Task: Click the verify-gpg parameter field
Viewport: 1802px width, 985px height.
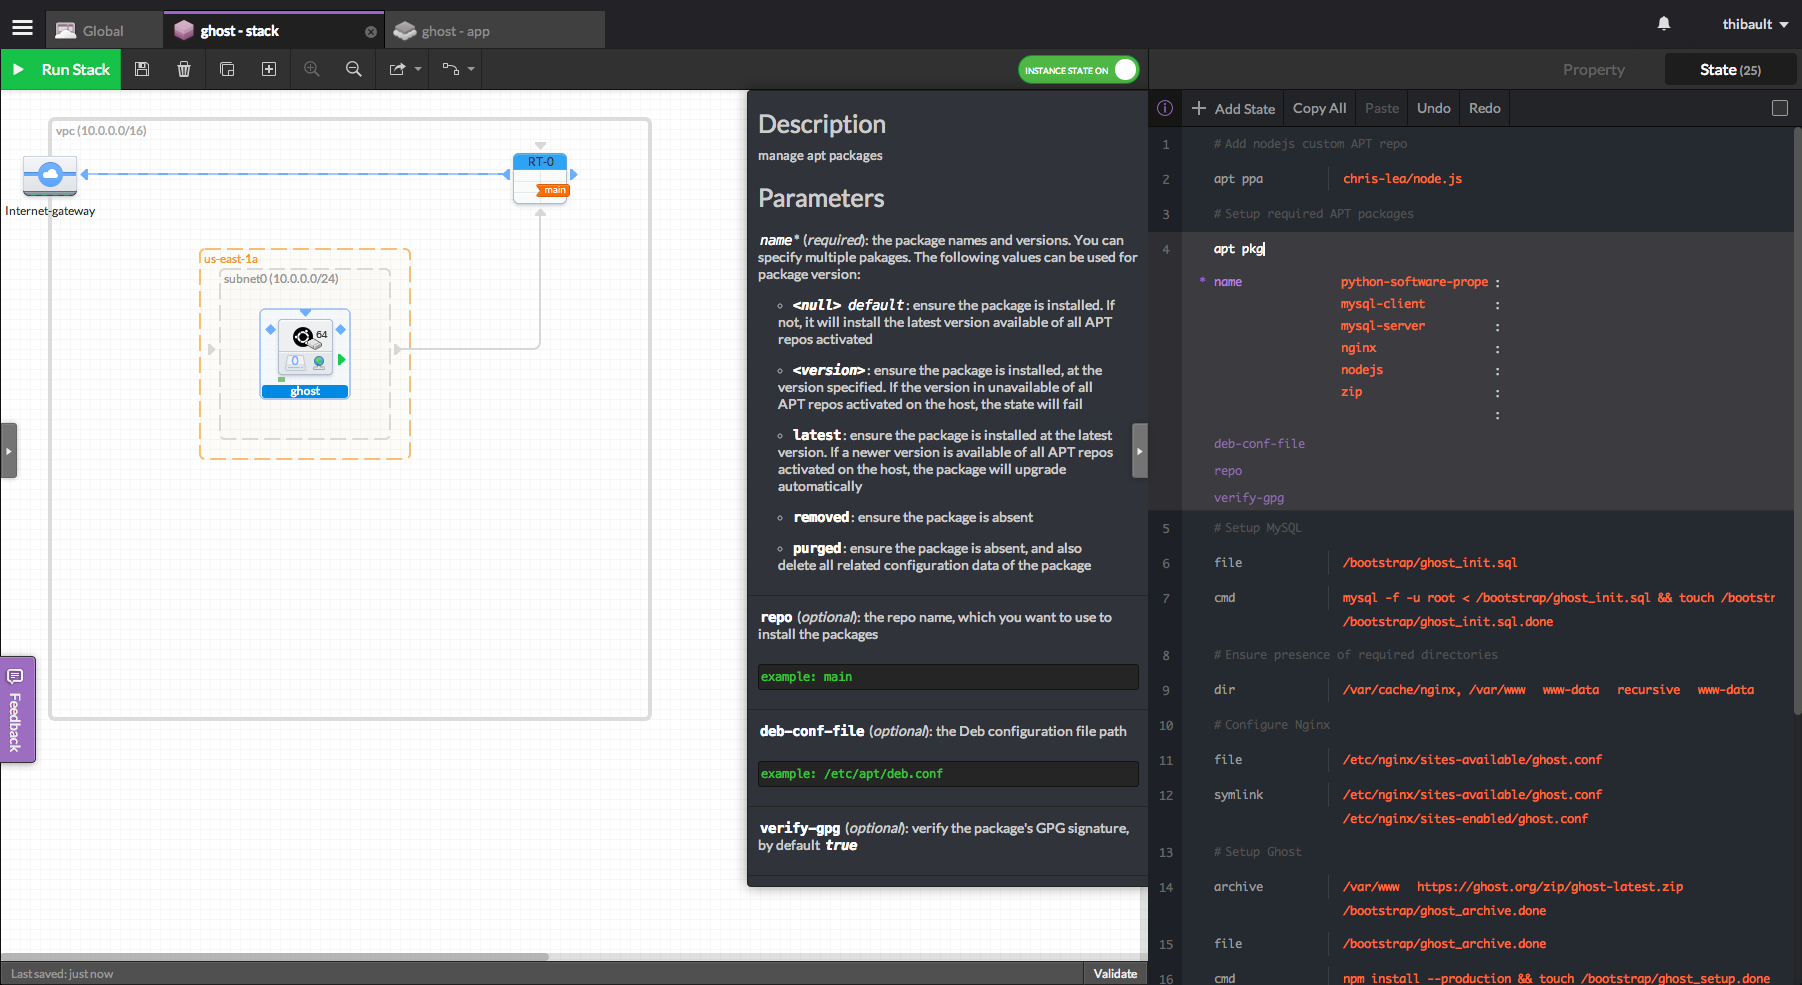Action: coord(1249,498)
